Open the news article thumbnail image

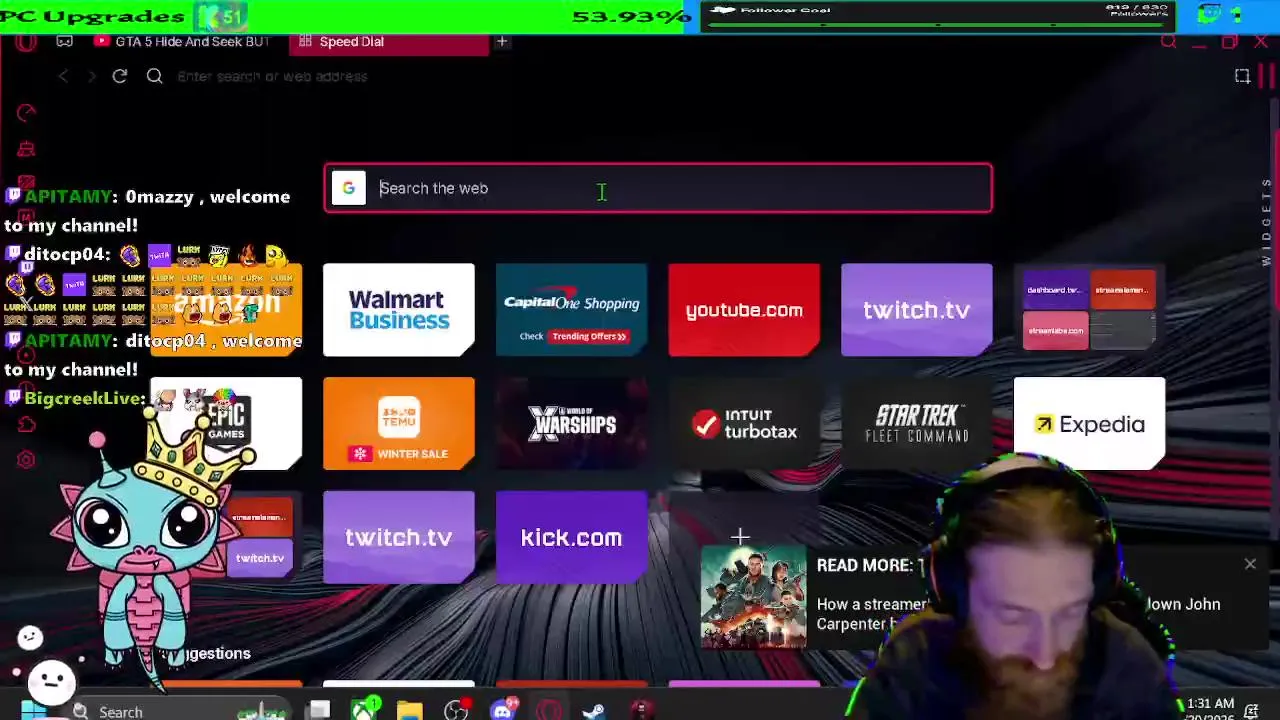click(753, 597)
